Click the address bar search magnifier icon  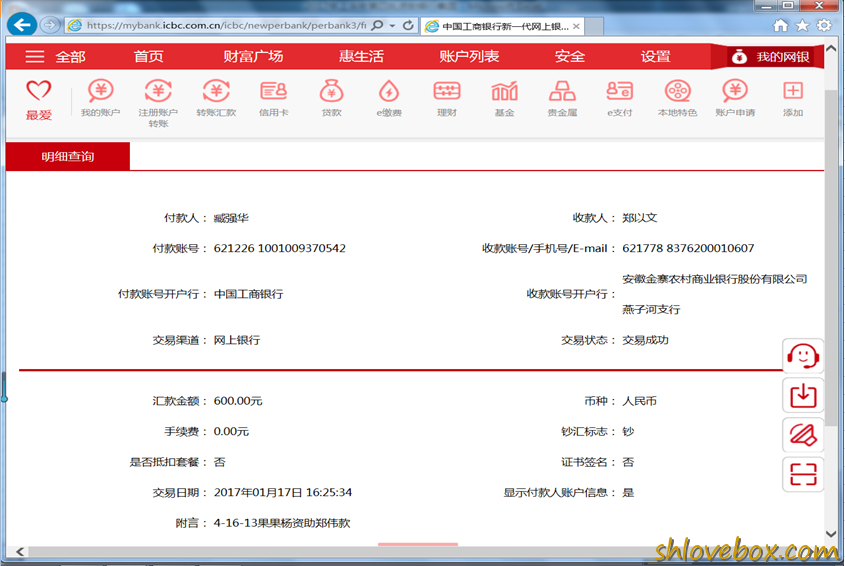[x=377, y=25]
